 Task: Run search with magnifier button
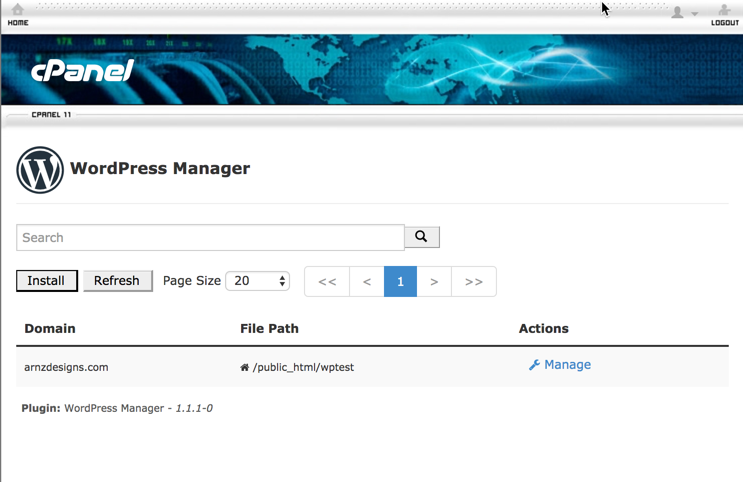point(422,236)
